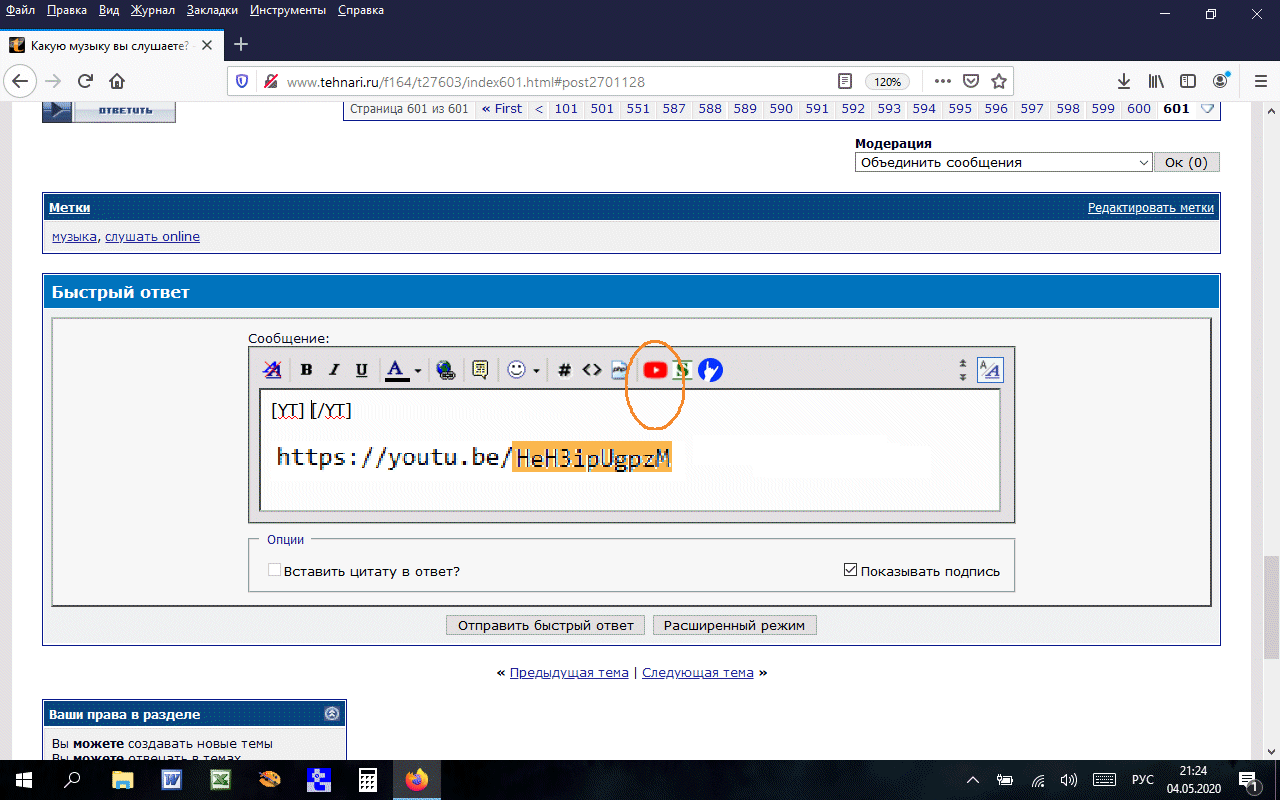Click the 'Редактировать метки' link
This screenshot has width=1280, height=800.
(1151, 208)
